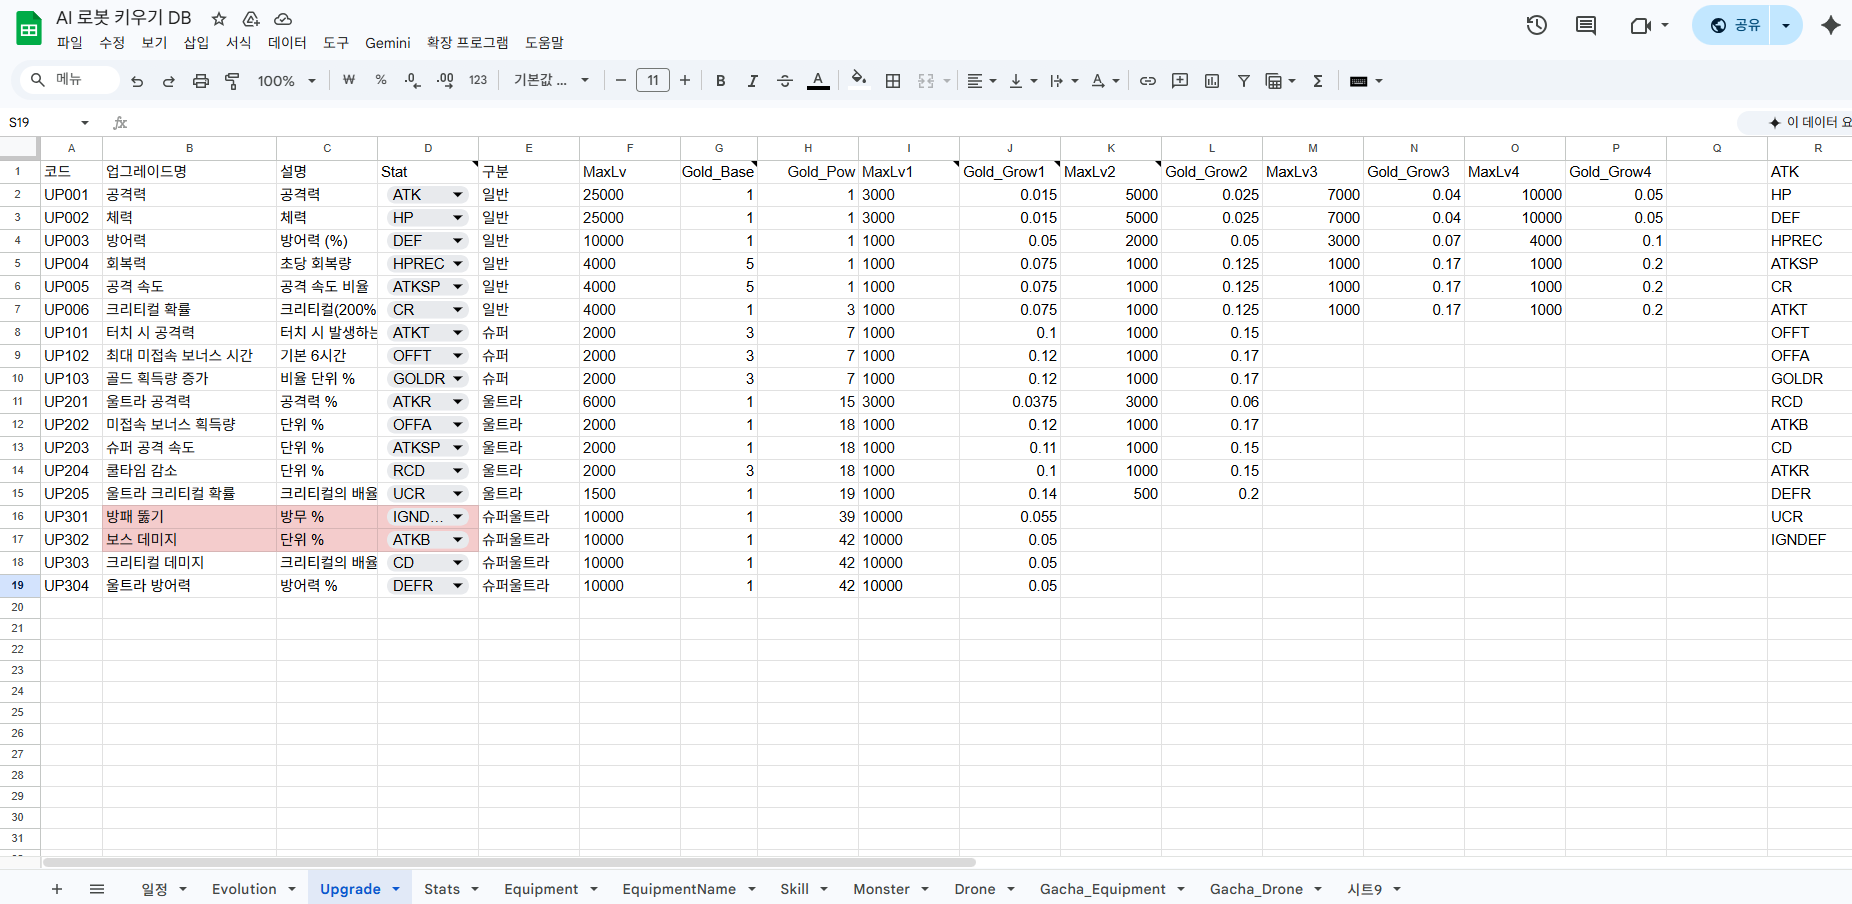Viewport: 1852px width, 904px height.
Task: Open the text color picker
Action: 818,81
